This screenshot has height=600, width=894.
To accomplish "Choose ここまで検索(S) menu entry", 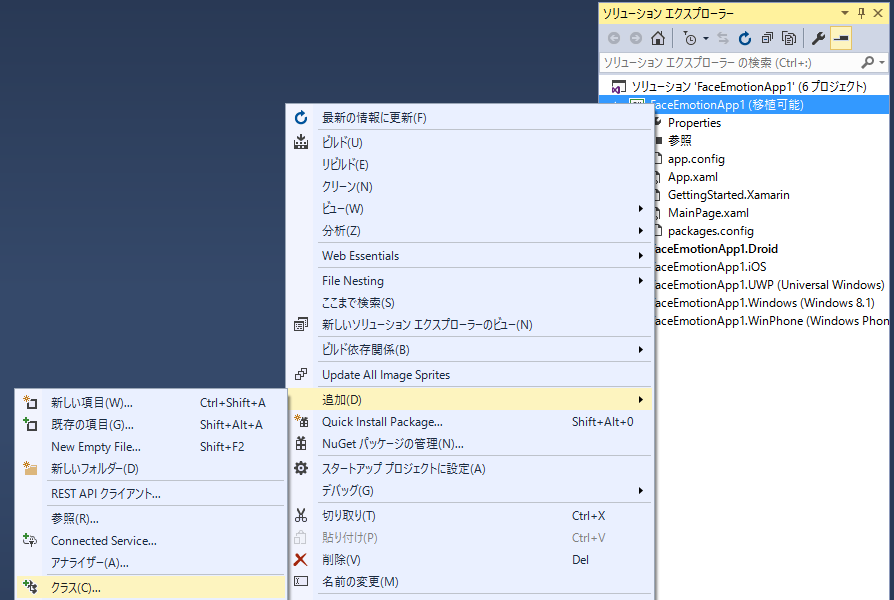I will [x=470, y=303].
